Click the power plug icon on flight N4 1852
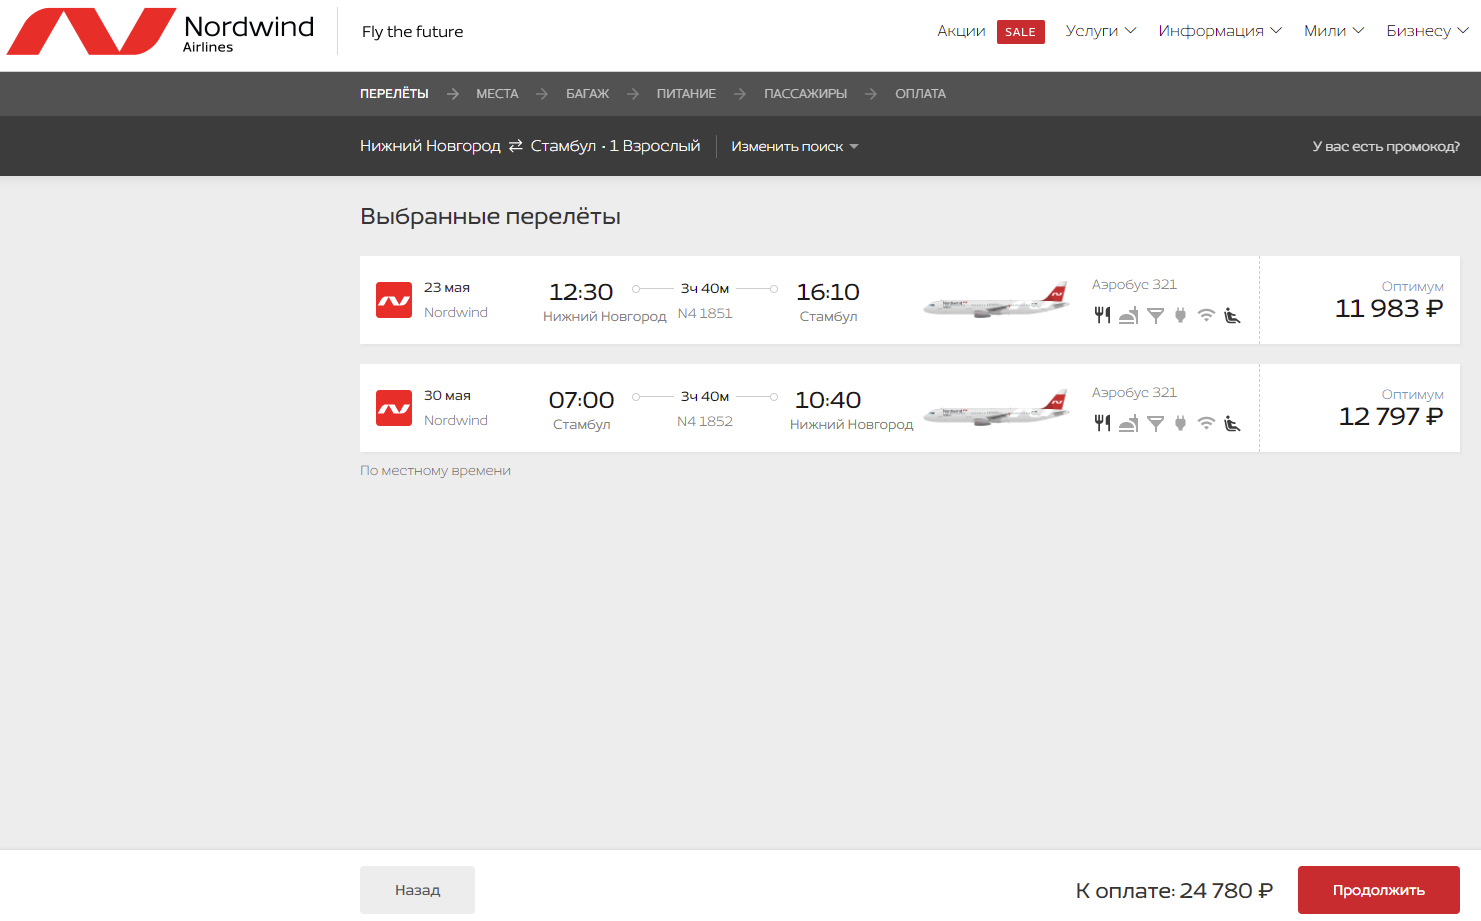Image resolution: width=1481 pixels, height=921 pixels. [1180, 423]
